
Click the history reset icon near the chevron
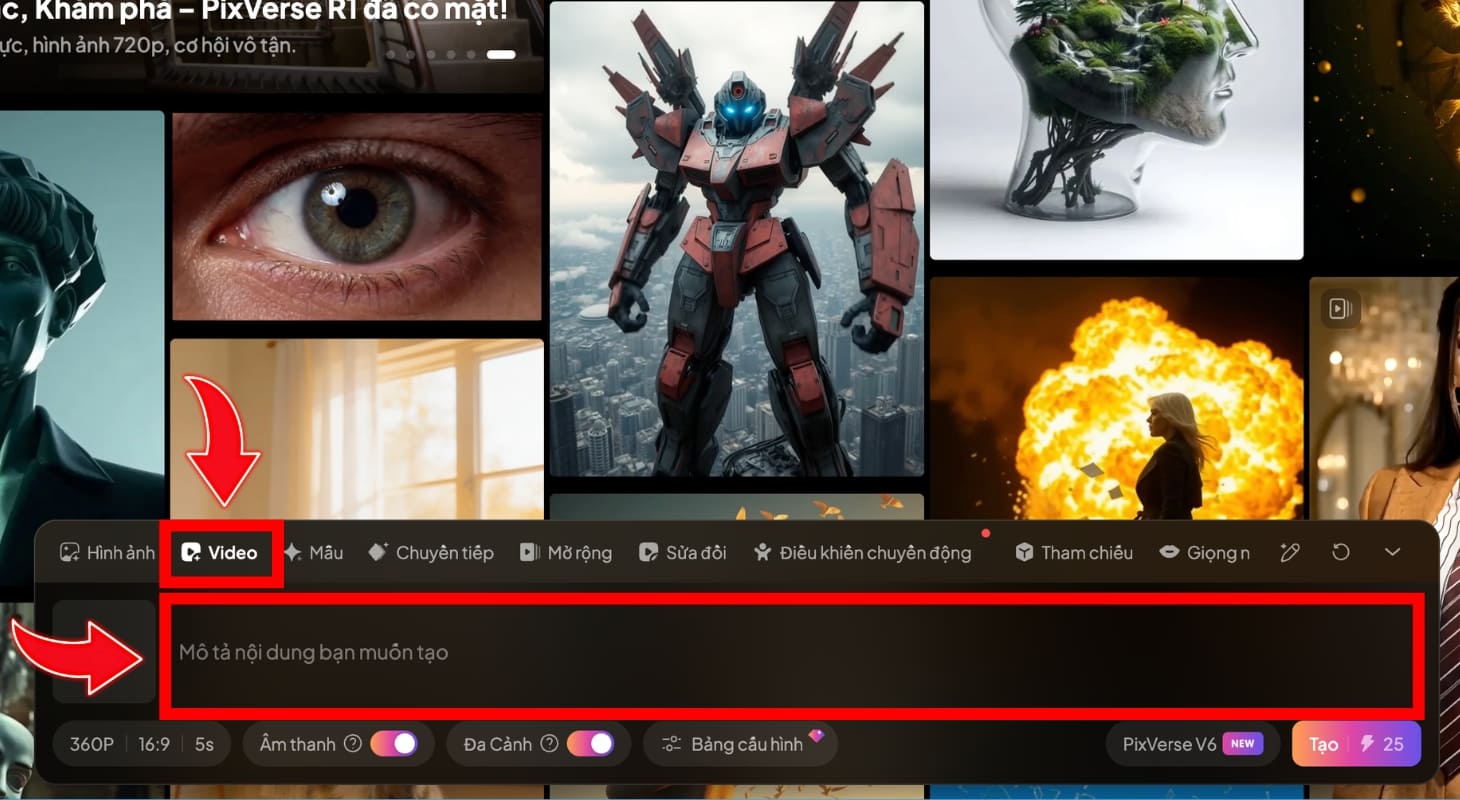click(x=1340, y=551)
